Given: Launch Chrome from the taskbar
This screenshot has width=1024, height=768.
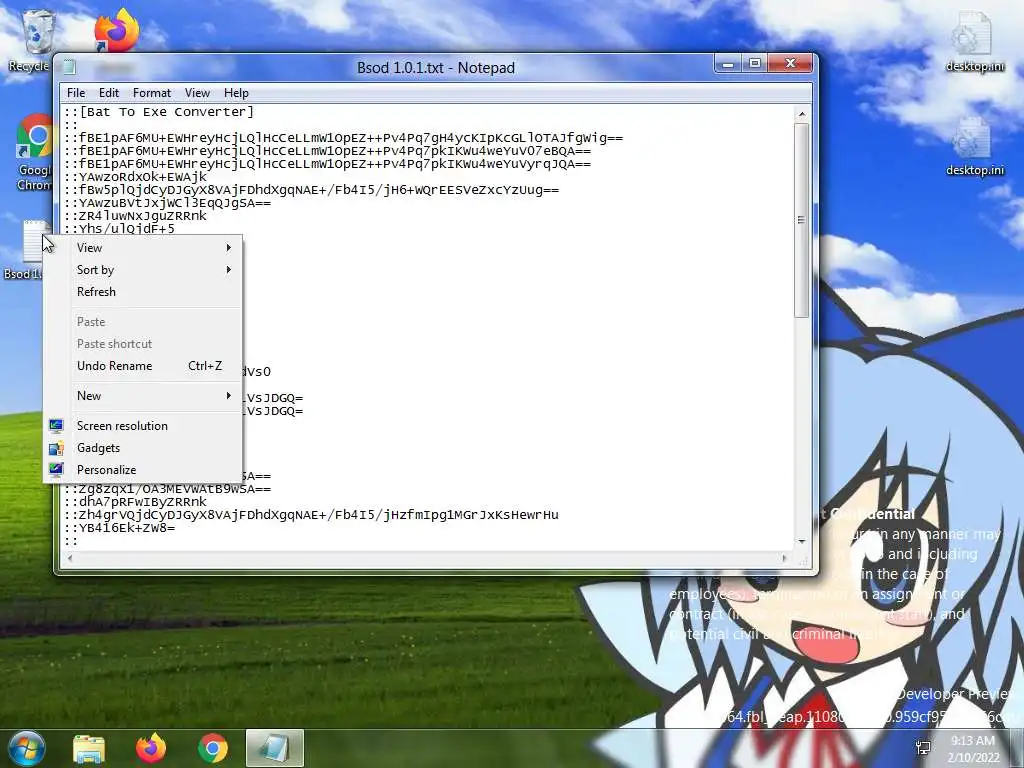Looking at the screenshot, I should pyautogui.click(x=213, y=749).
